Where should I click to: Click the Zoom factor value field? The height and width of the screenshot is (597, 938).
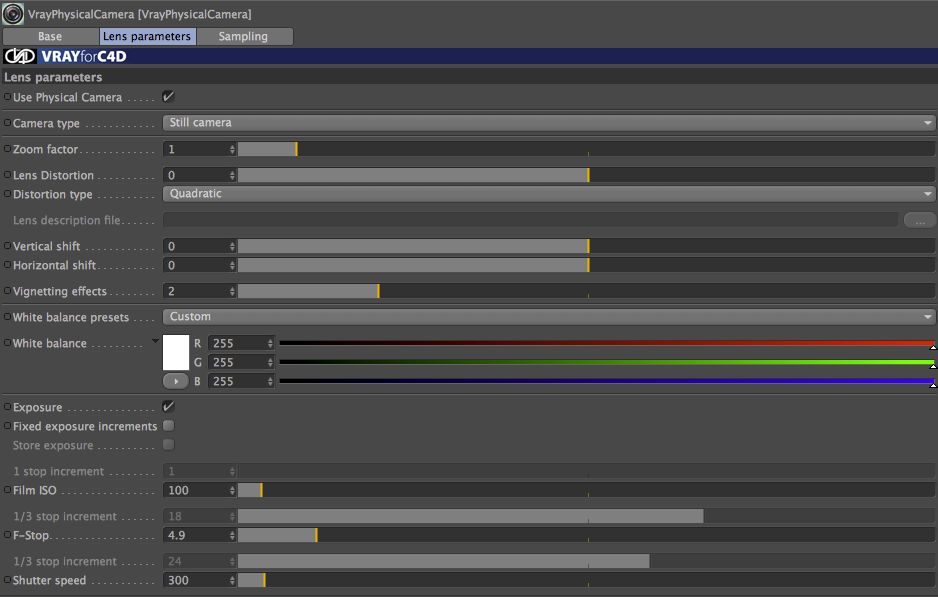[x=196, y=149]
